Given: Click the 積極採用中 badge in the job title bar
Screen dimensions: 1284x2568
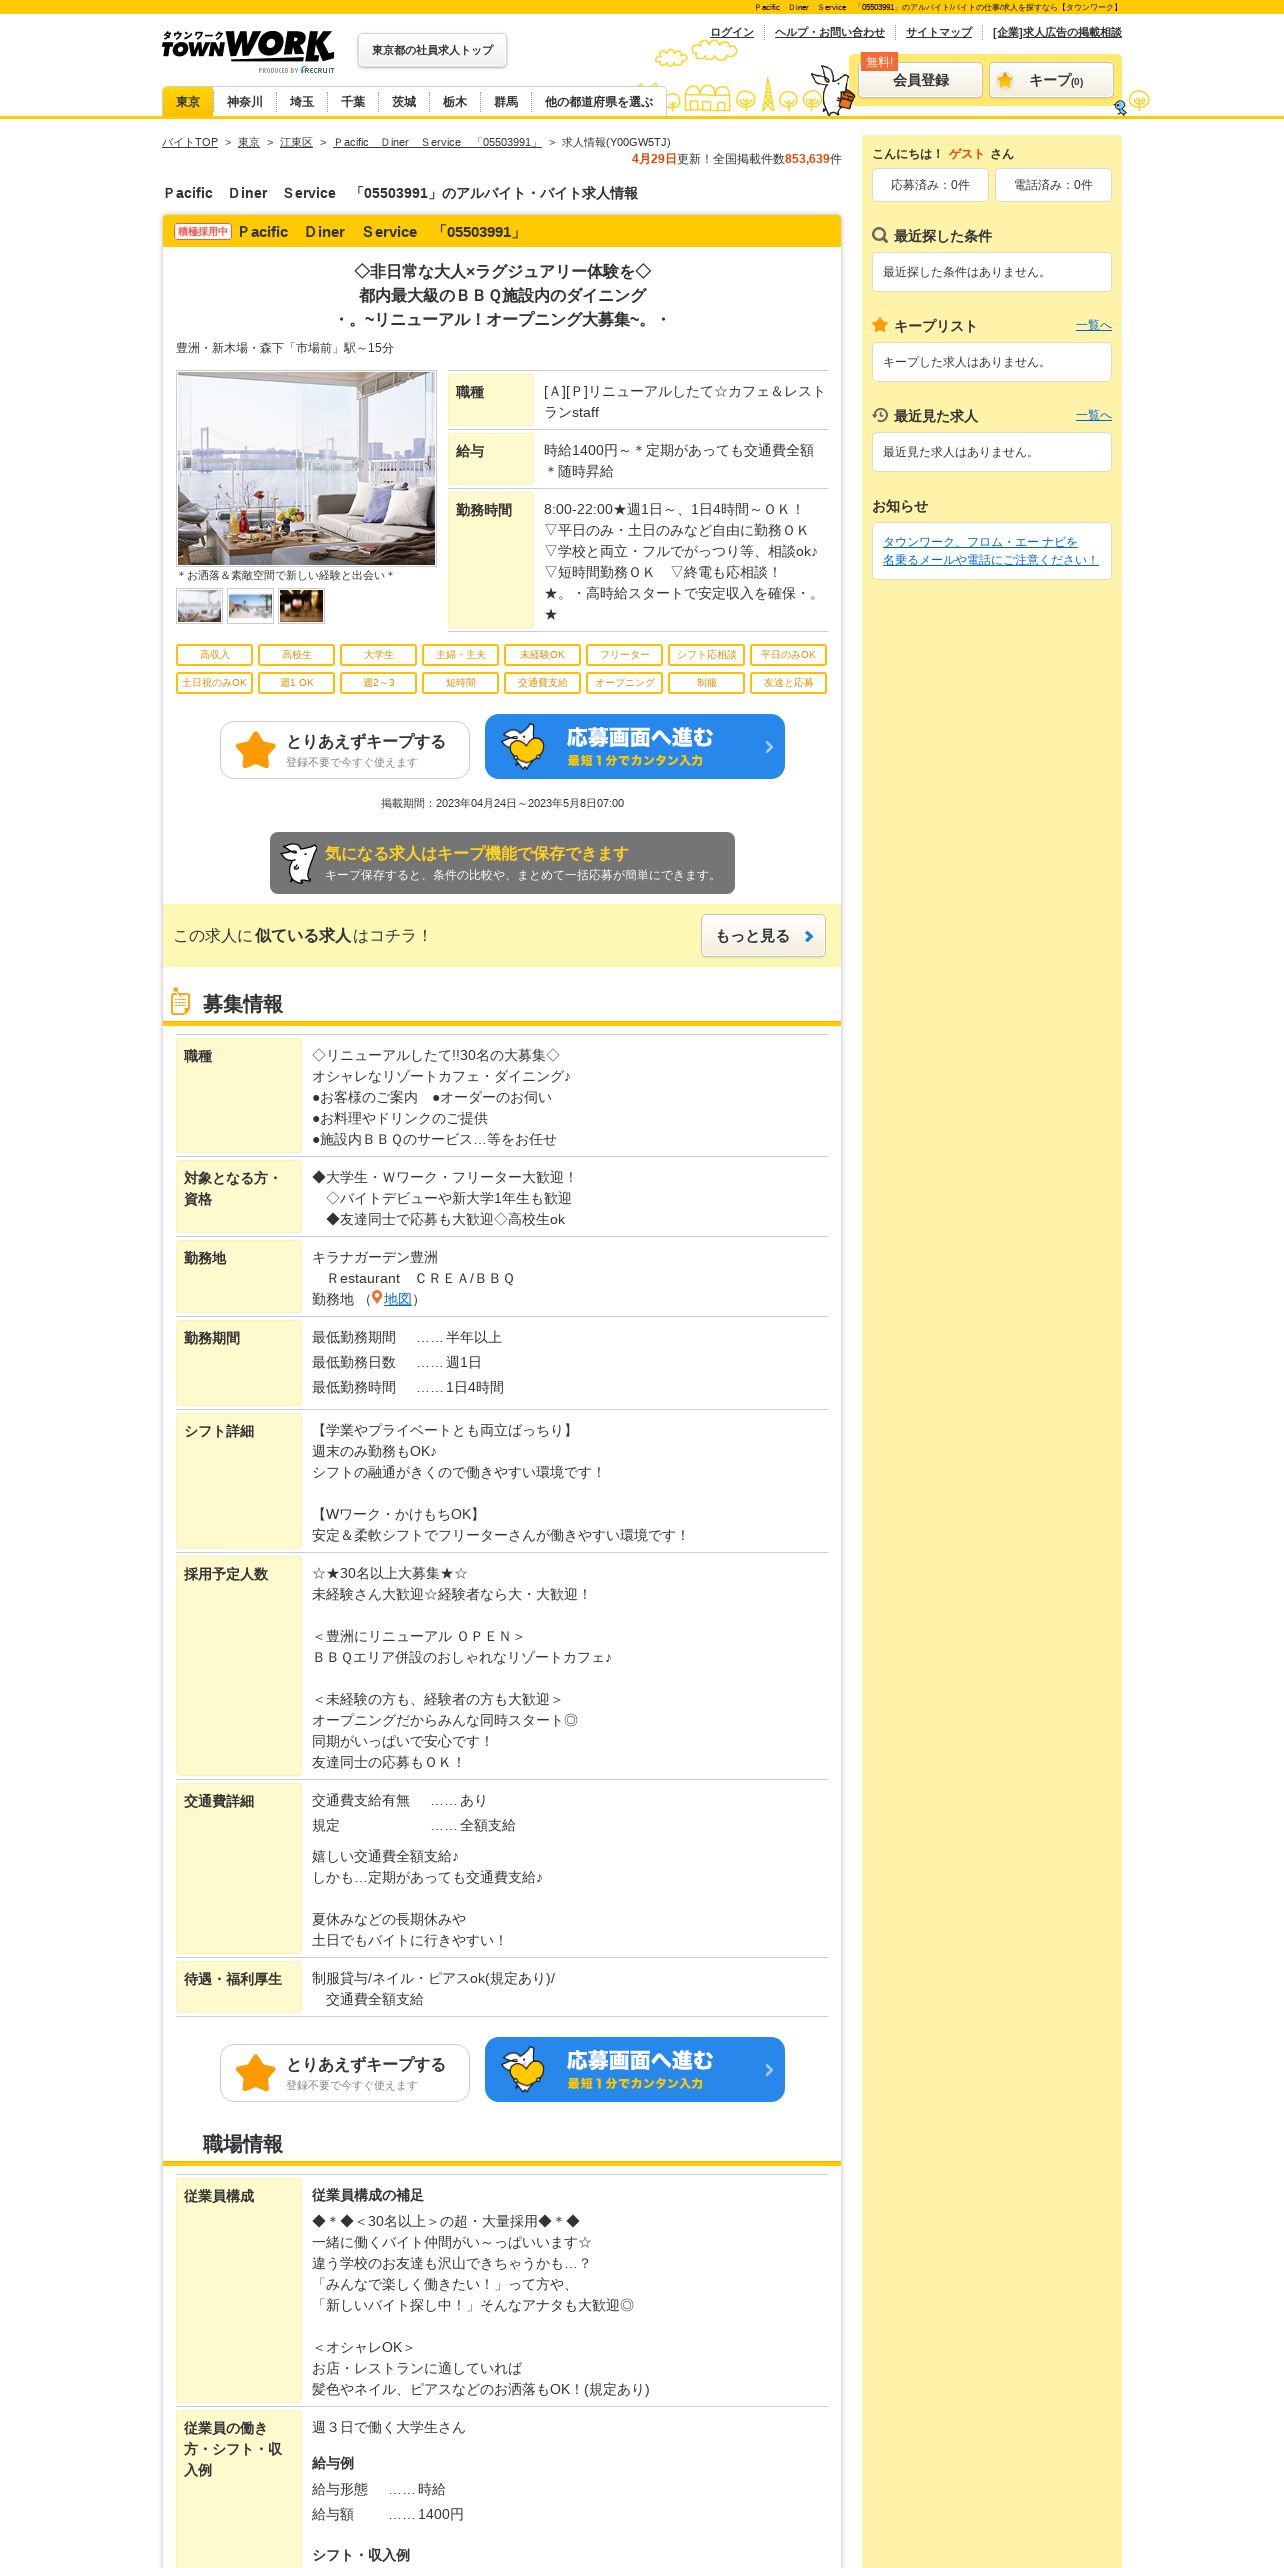Looking at the screenshot, I should [203, 232].
